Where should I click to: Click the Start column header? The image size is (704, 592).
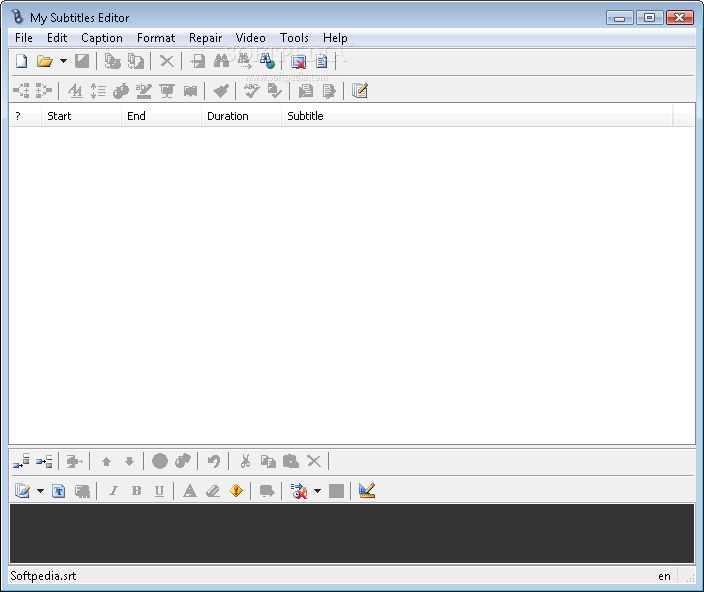[x=81, y=116]
